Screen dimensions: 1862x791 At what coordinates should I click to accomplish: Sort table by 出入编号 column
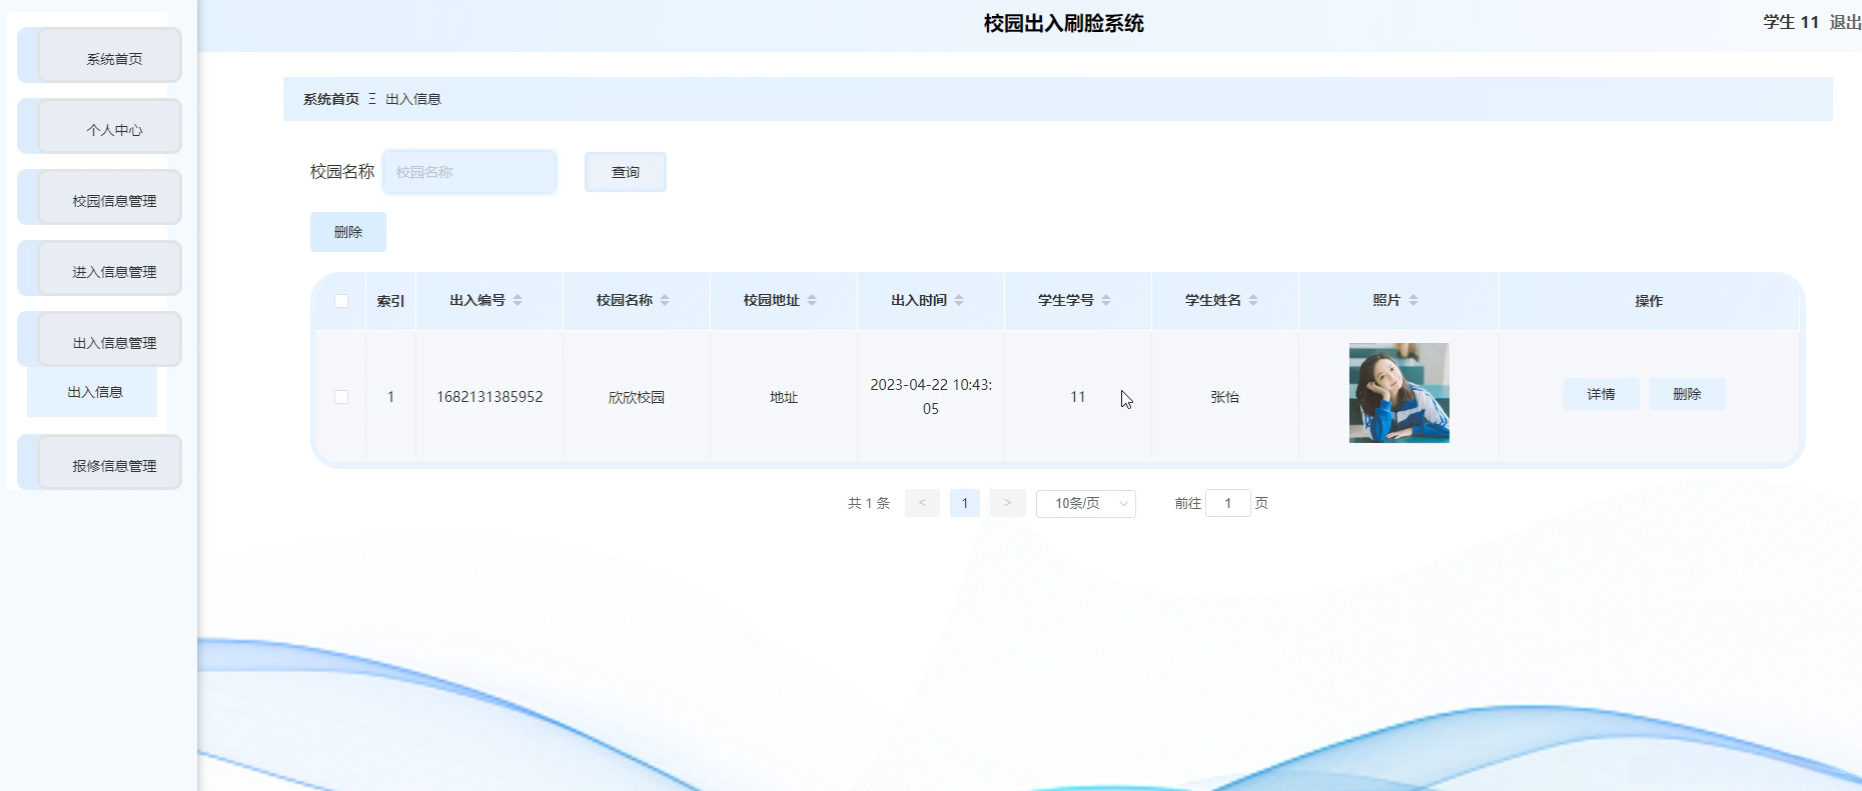coord(517,300)
